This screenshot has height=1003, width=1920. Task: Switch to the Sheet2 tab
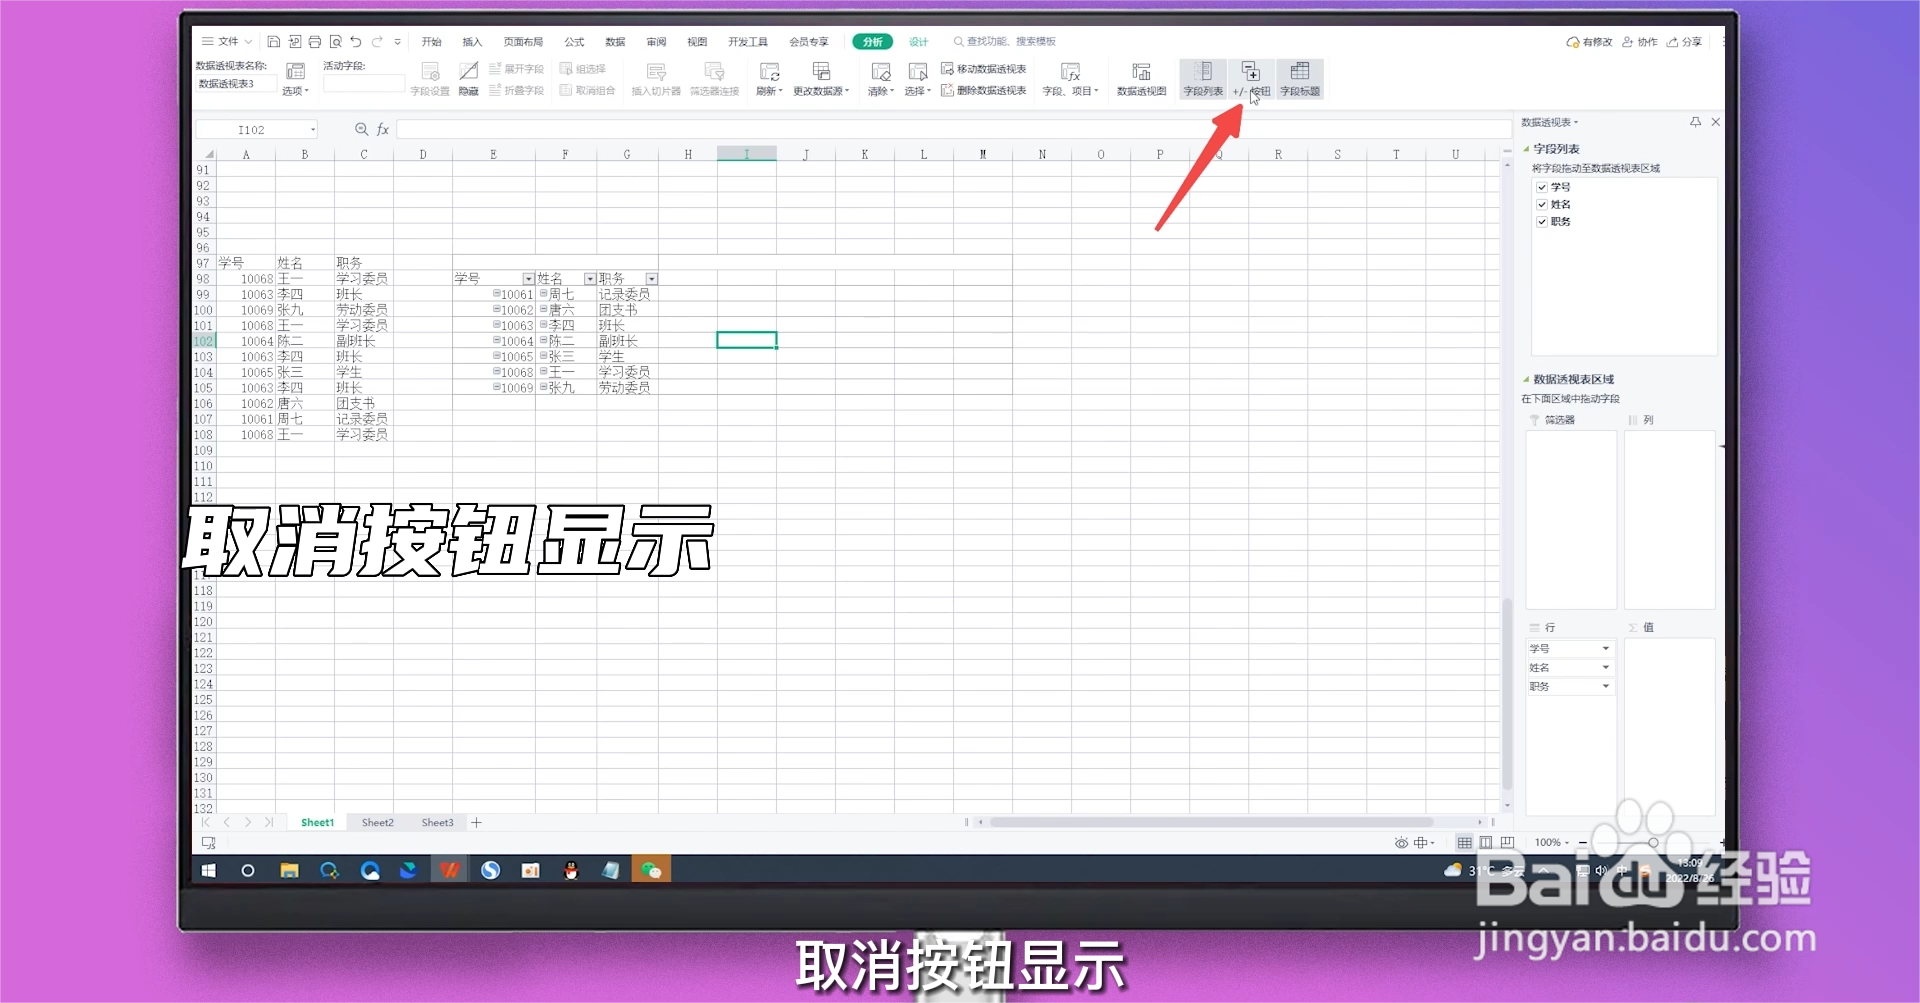click(377, 823)
